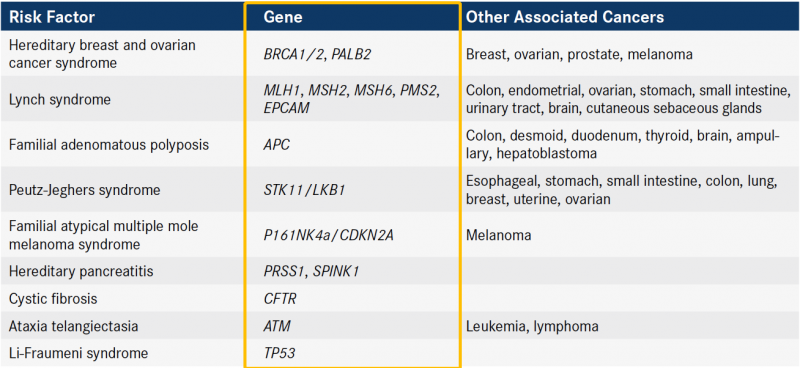Select the Peutz-Jeghers syndrome row label
The width and height of the screenshot is (800, 368).
[x=84, y=190]
